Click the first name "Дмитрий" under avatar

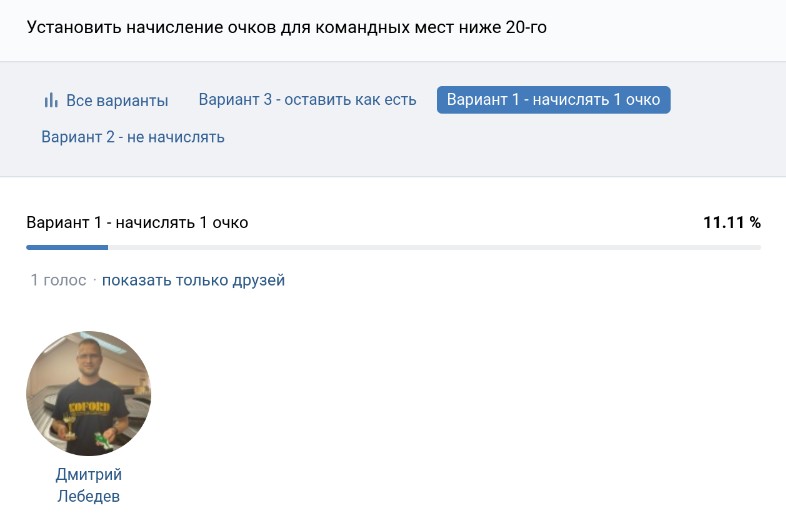coord(88,475)
